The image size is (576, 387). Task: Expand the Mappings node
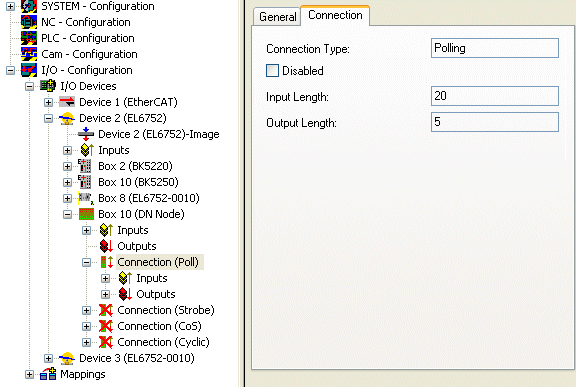(x=29, y=375)
